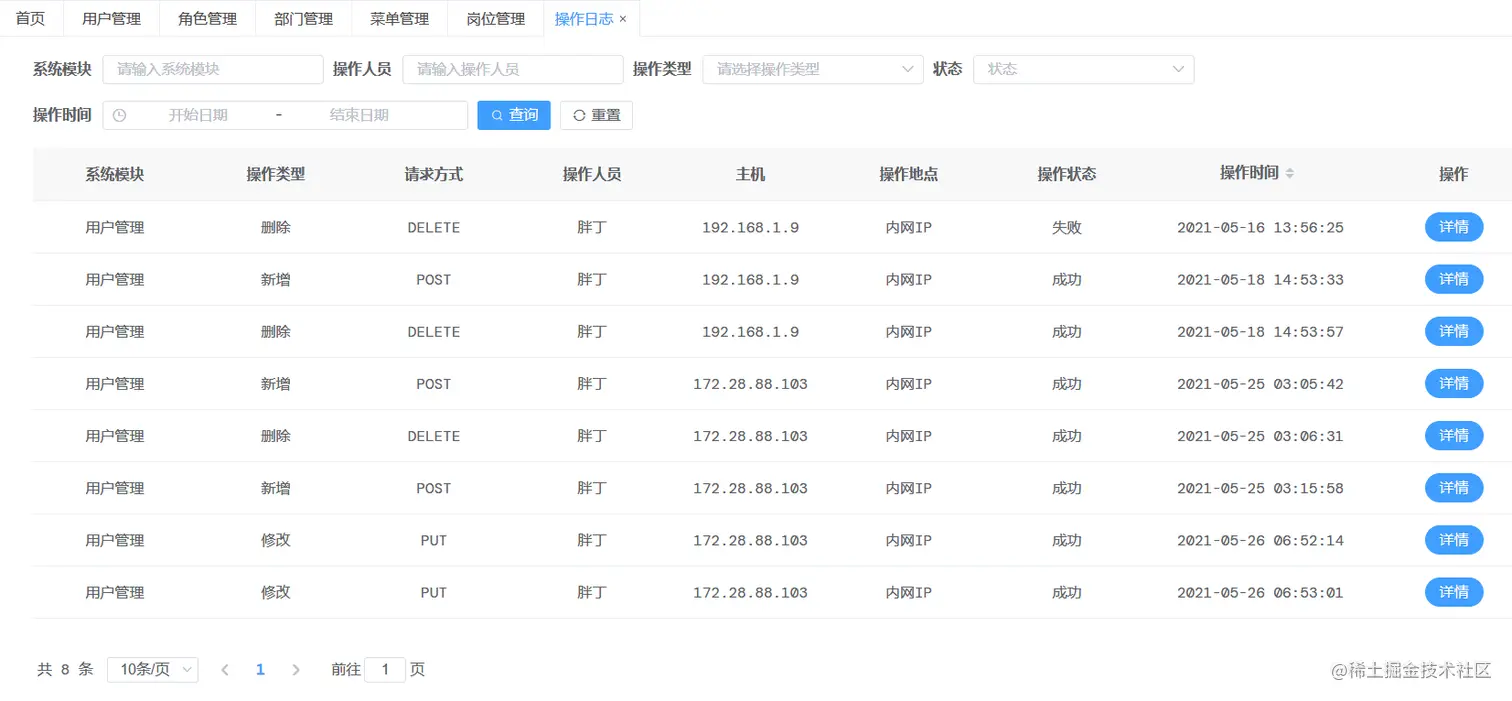Click the 操作状态 column header
The width and height of the screenshot is (1512, 701).
[x=1067, y=174]
